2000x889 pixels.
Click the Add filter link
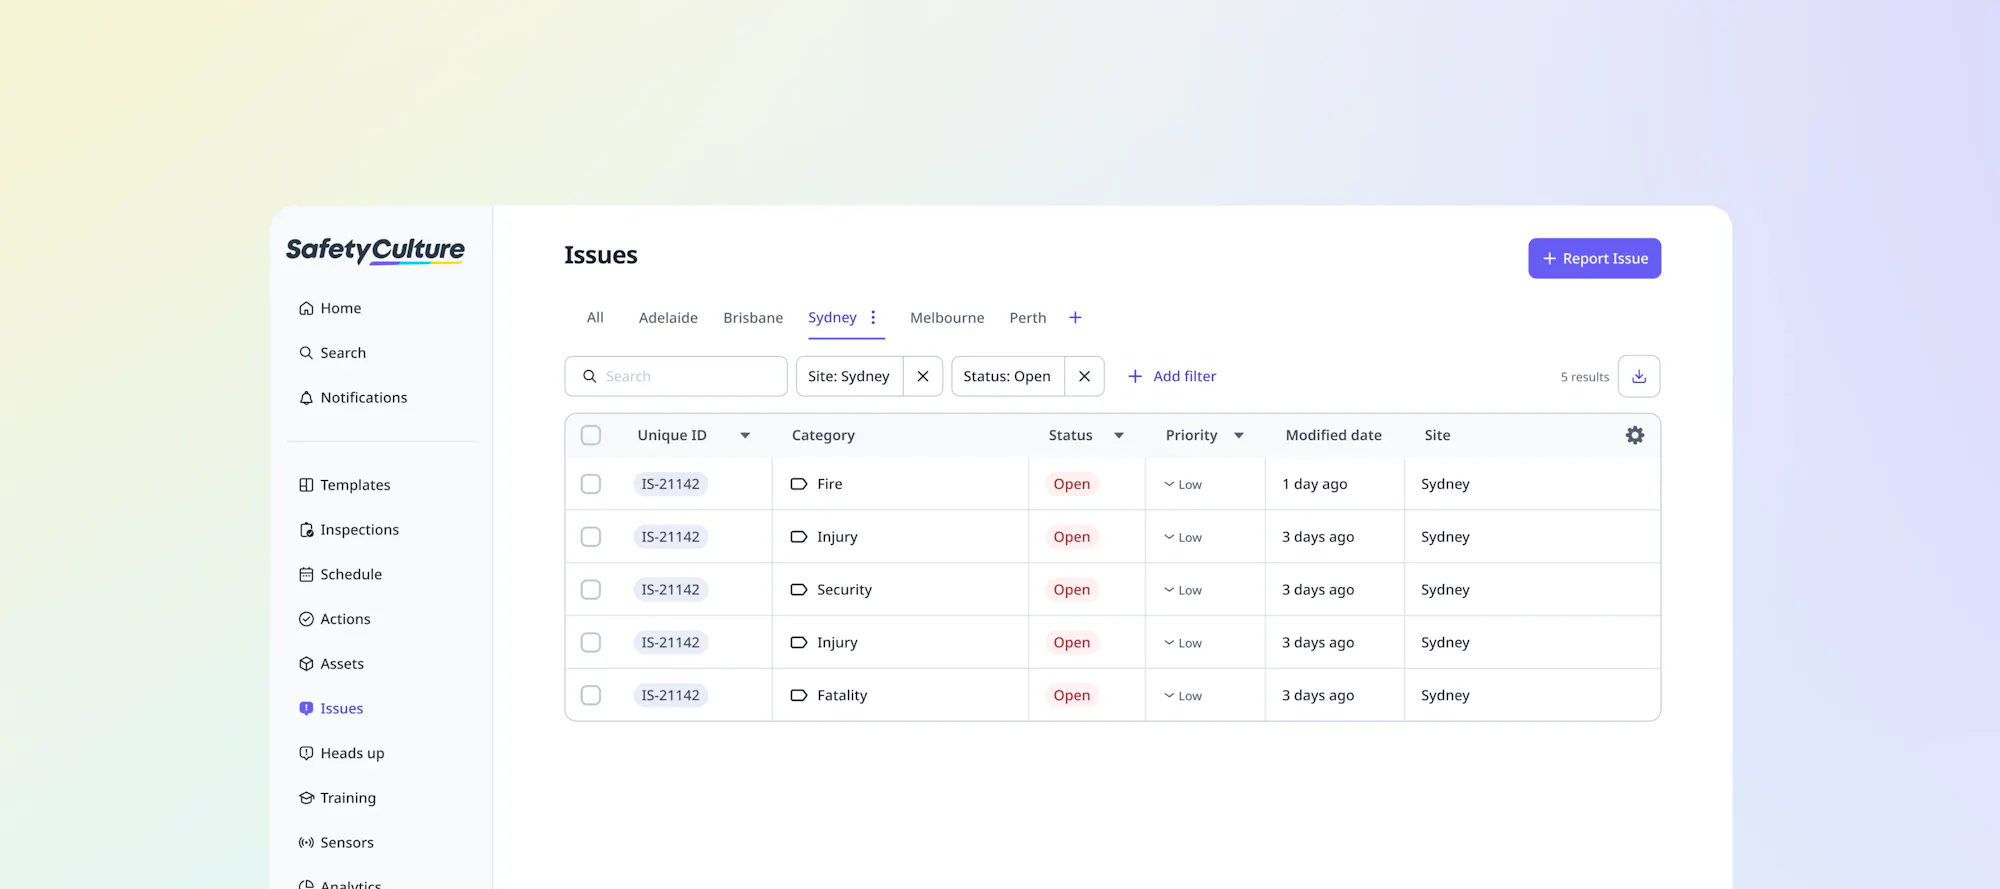(1172, 377)
